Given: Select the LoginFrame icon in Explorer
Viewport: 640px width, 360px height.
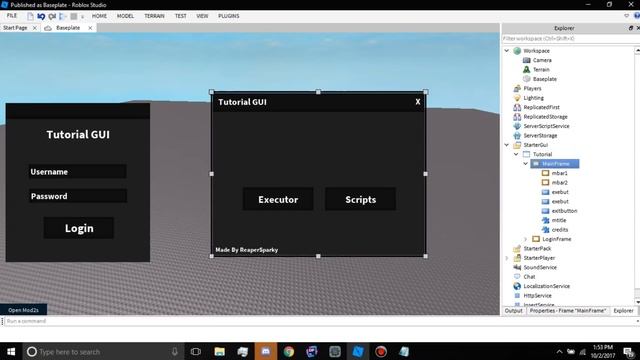Looking at the screenshot, I should (536, 239).
